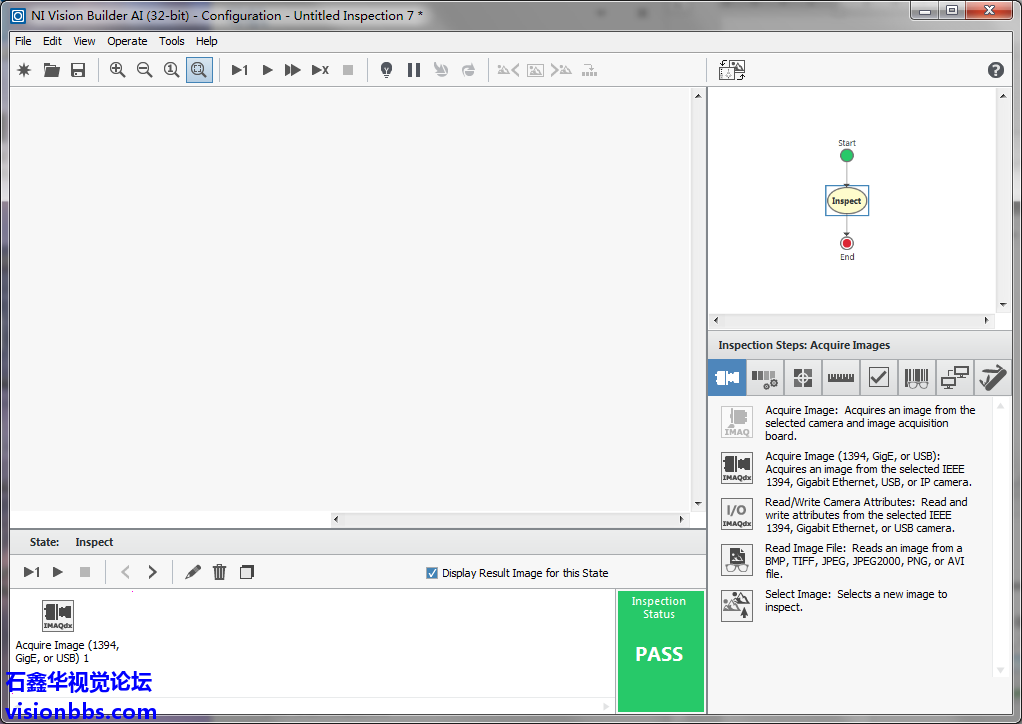Edit the selected step using pencil icon

click(x=193, y=572)
